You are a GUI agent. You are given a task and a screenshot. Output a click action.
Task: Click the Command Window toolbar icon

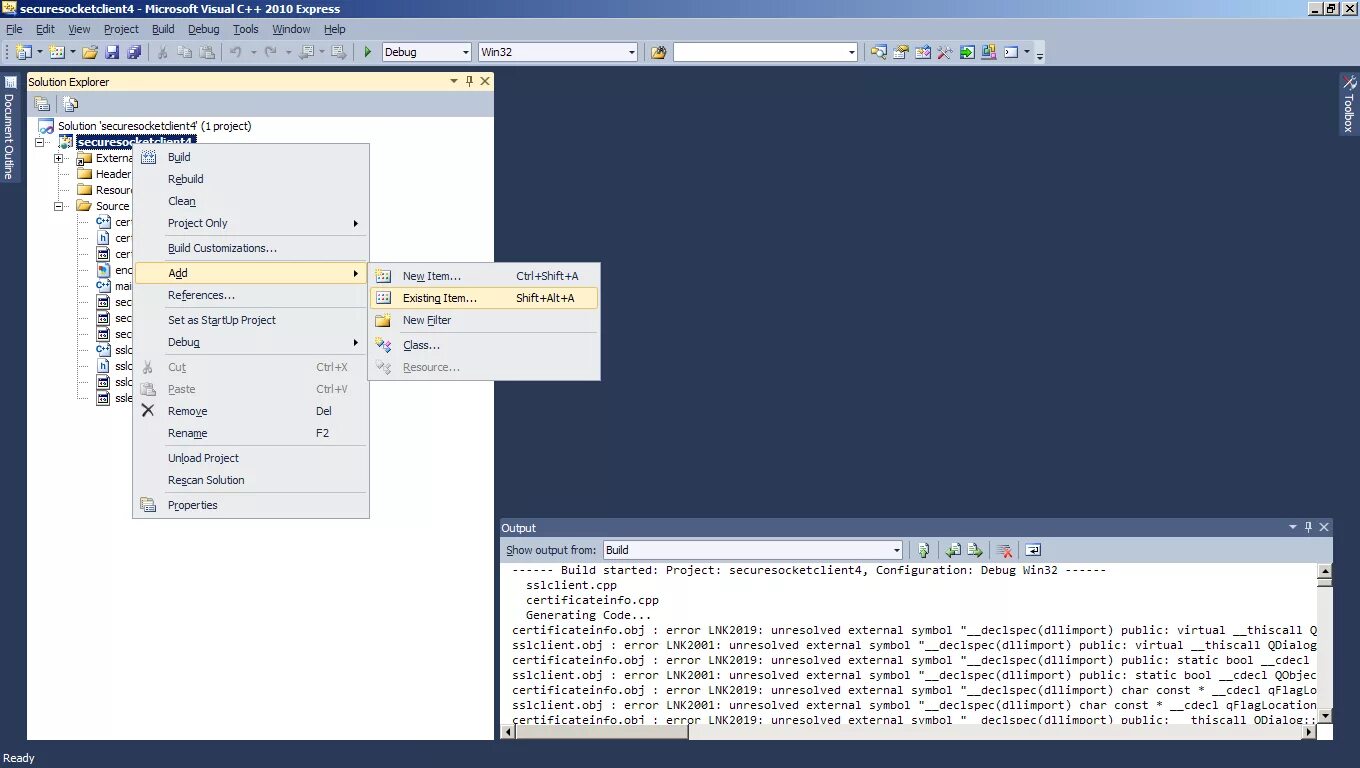[x=1011, y=52]
